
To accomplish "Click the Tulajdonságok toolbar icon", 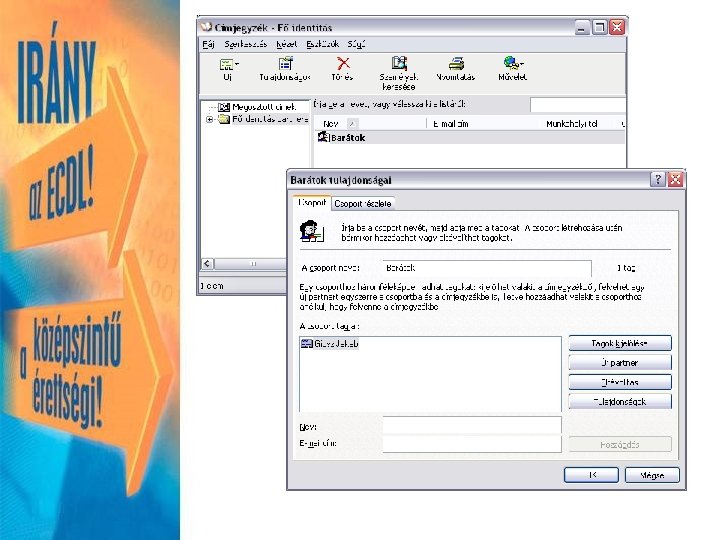I will pyautogui.click(x=285, y=63).
